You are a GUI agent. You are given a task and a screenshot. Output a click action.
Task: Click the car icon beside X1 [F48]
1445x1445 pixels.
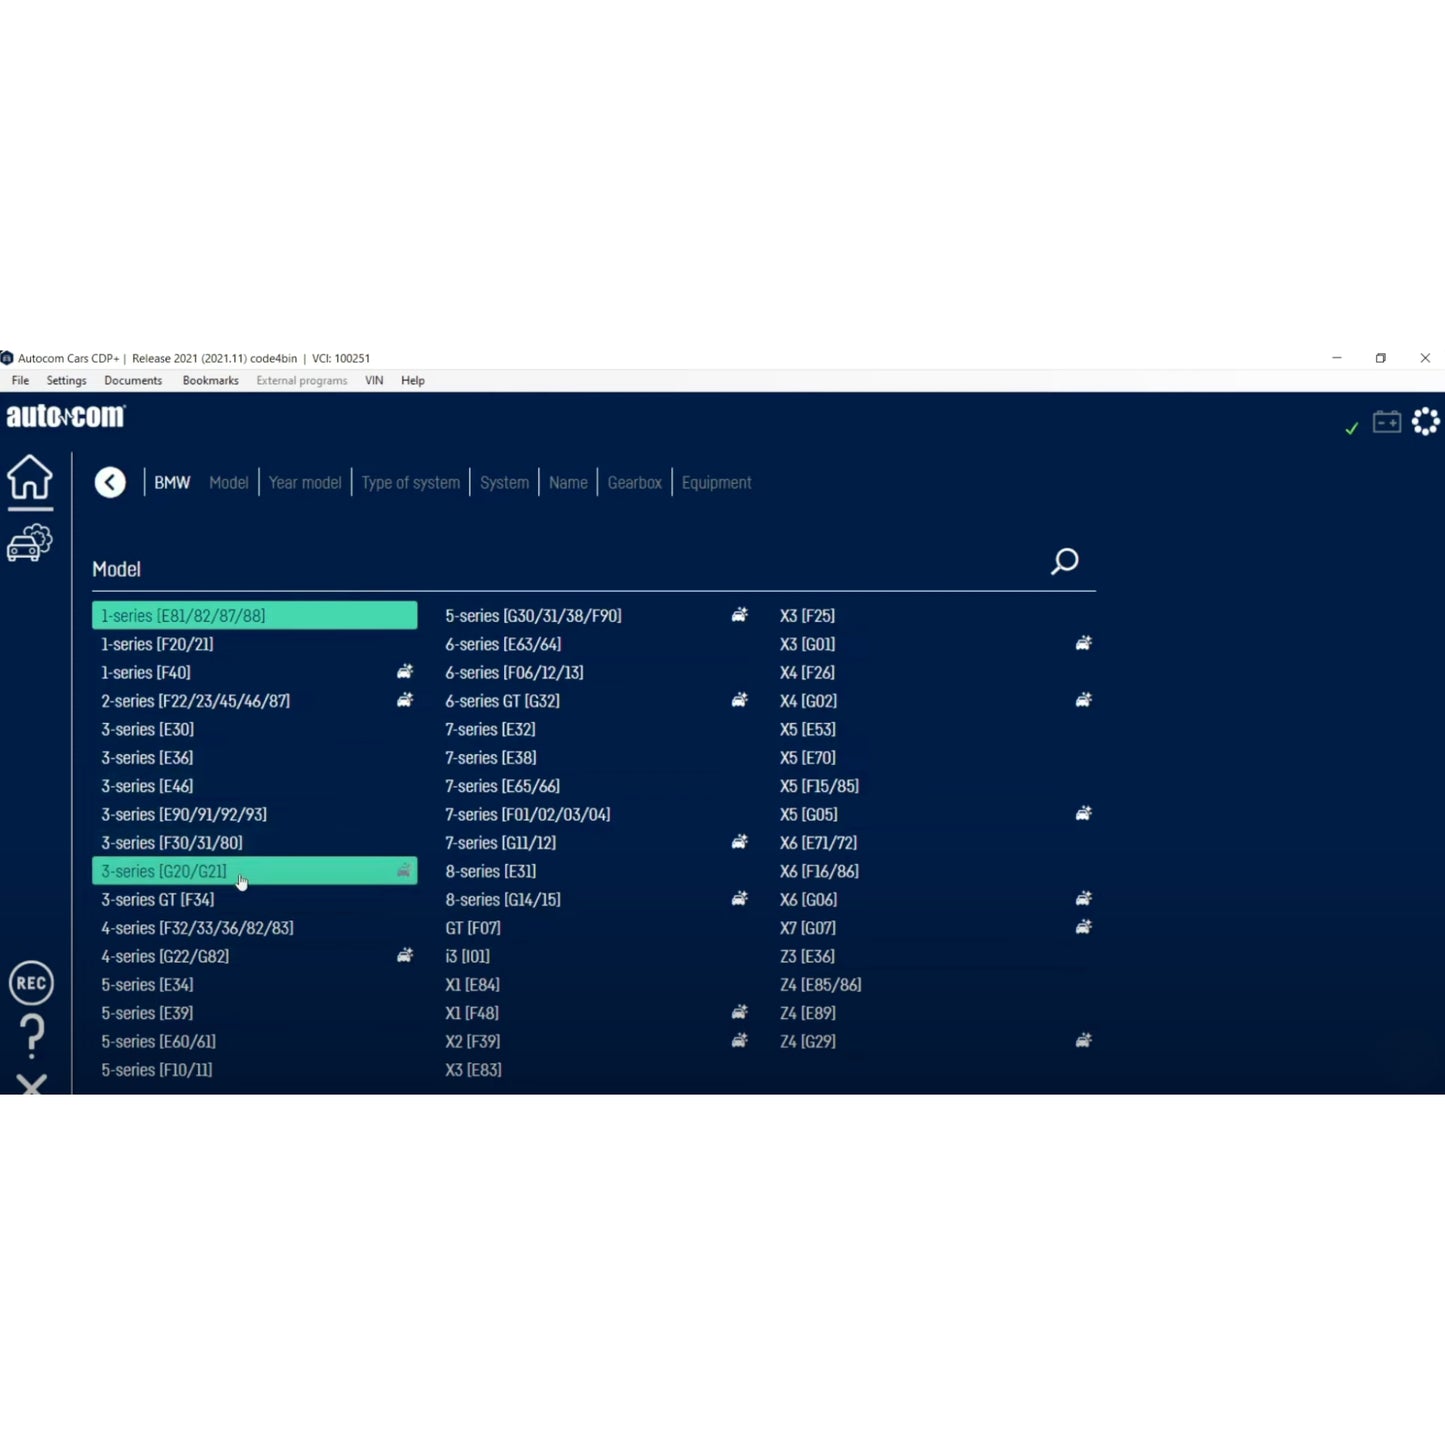click(740, 1013)
